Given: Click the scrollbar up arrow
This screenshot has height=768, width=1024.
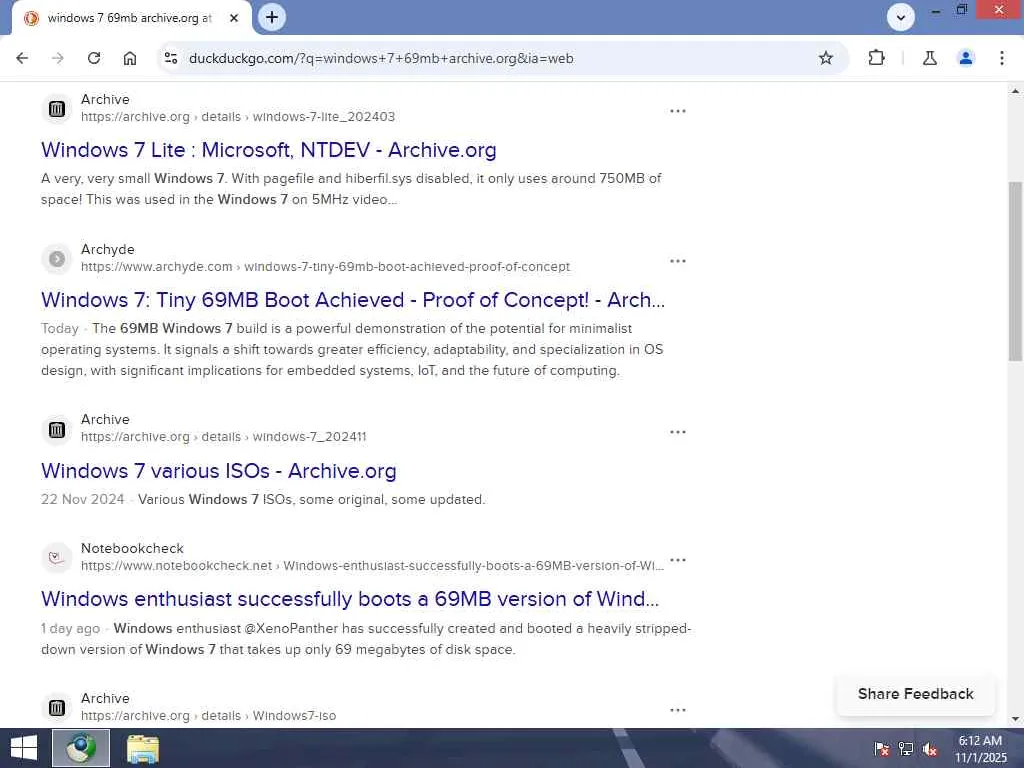Looking at the screenshot, I should tap(1015, 91).
